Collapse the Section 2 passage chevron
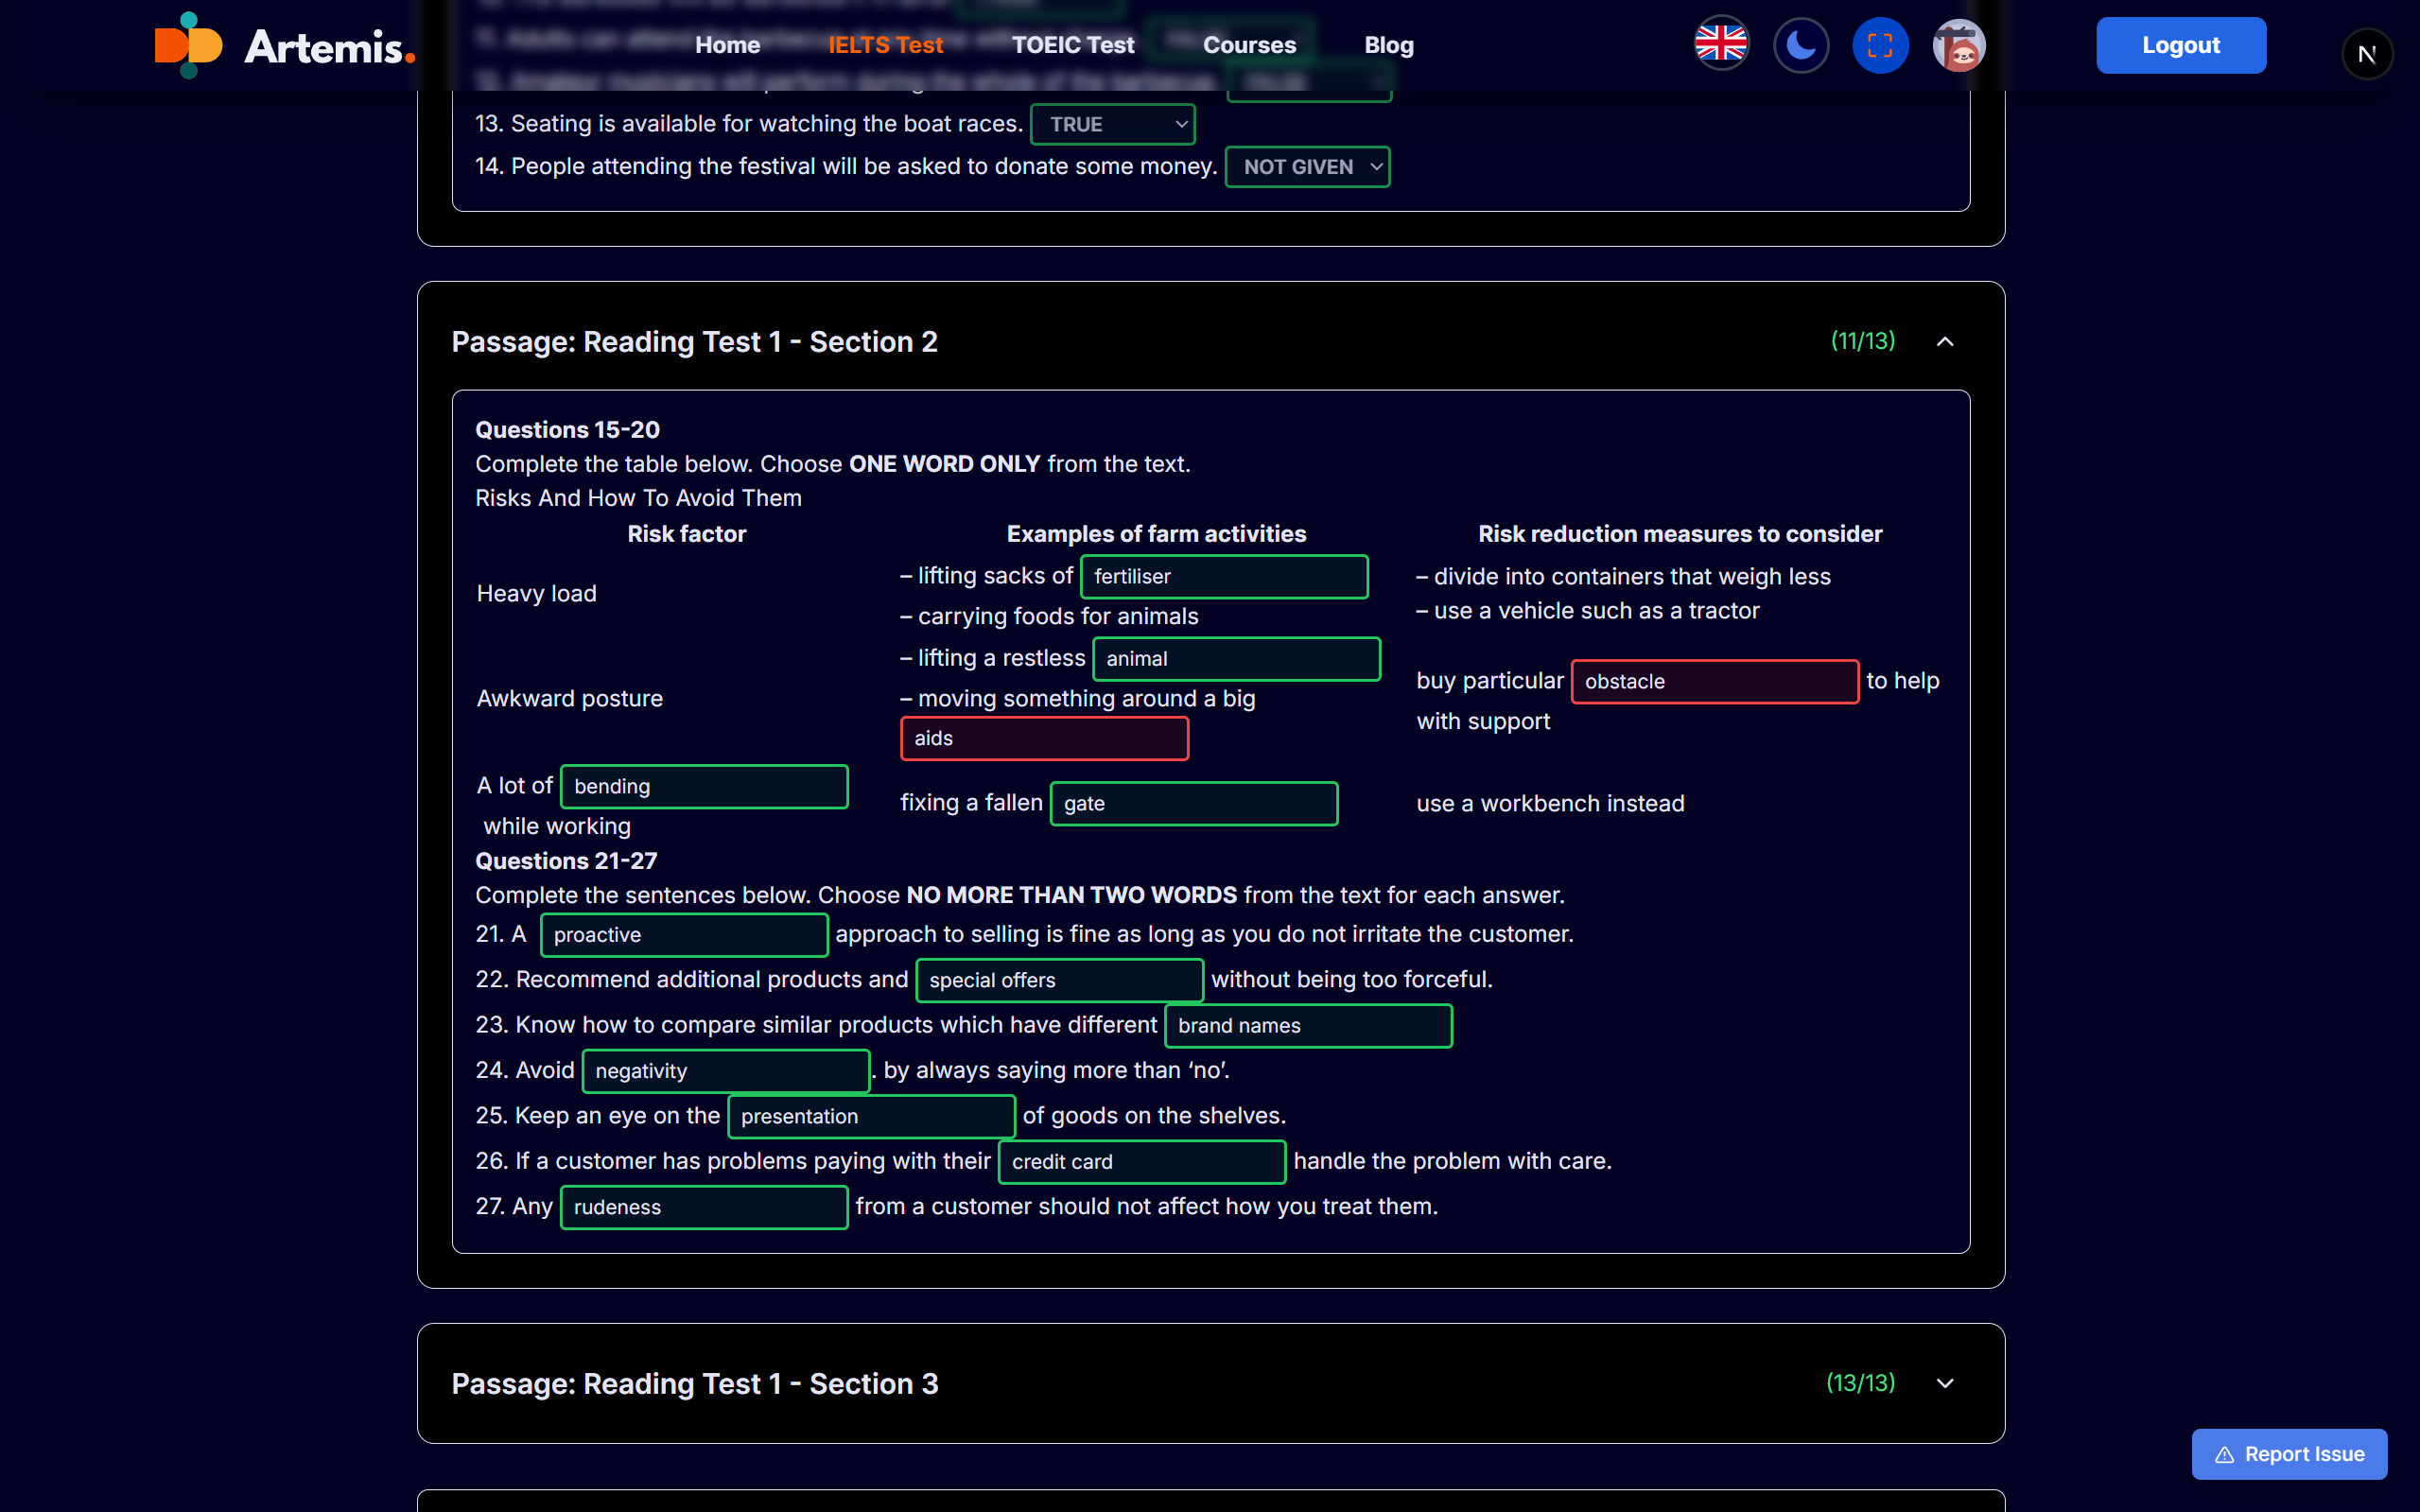The width and height of the screenshot is (2420, 1512). [x=1945, y=342]
